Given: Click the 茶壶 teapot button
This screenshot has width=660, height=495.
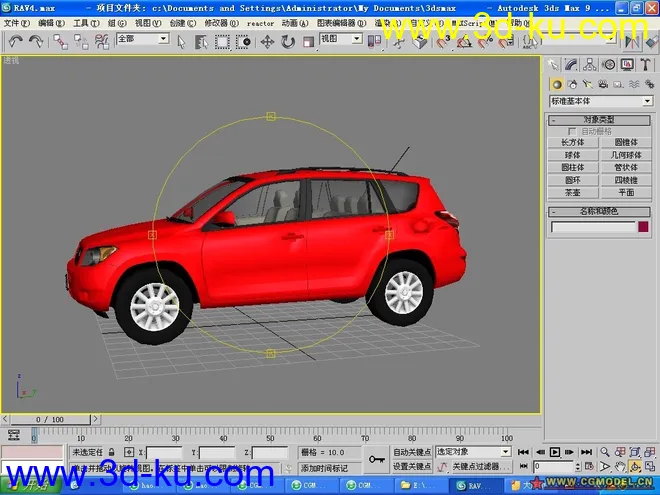Looking at the screenshot, I should coord(573,193).
